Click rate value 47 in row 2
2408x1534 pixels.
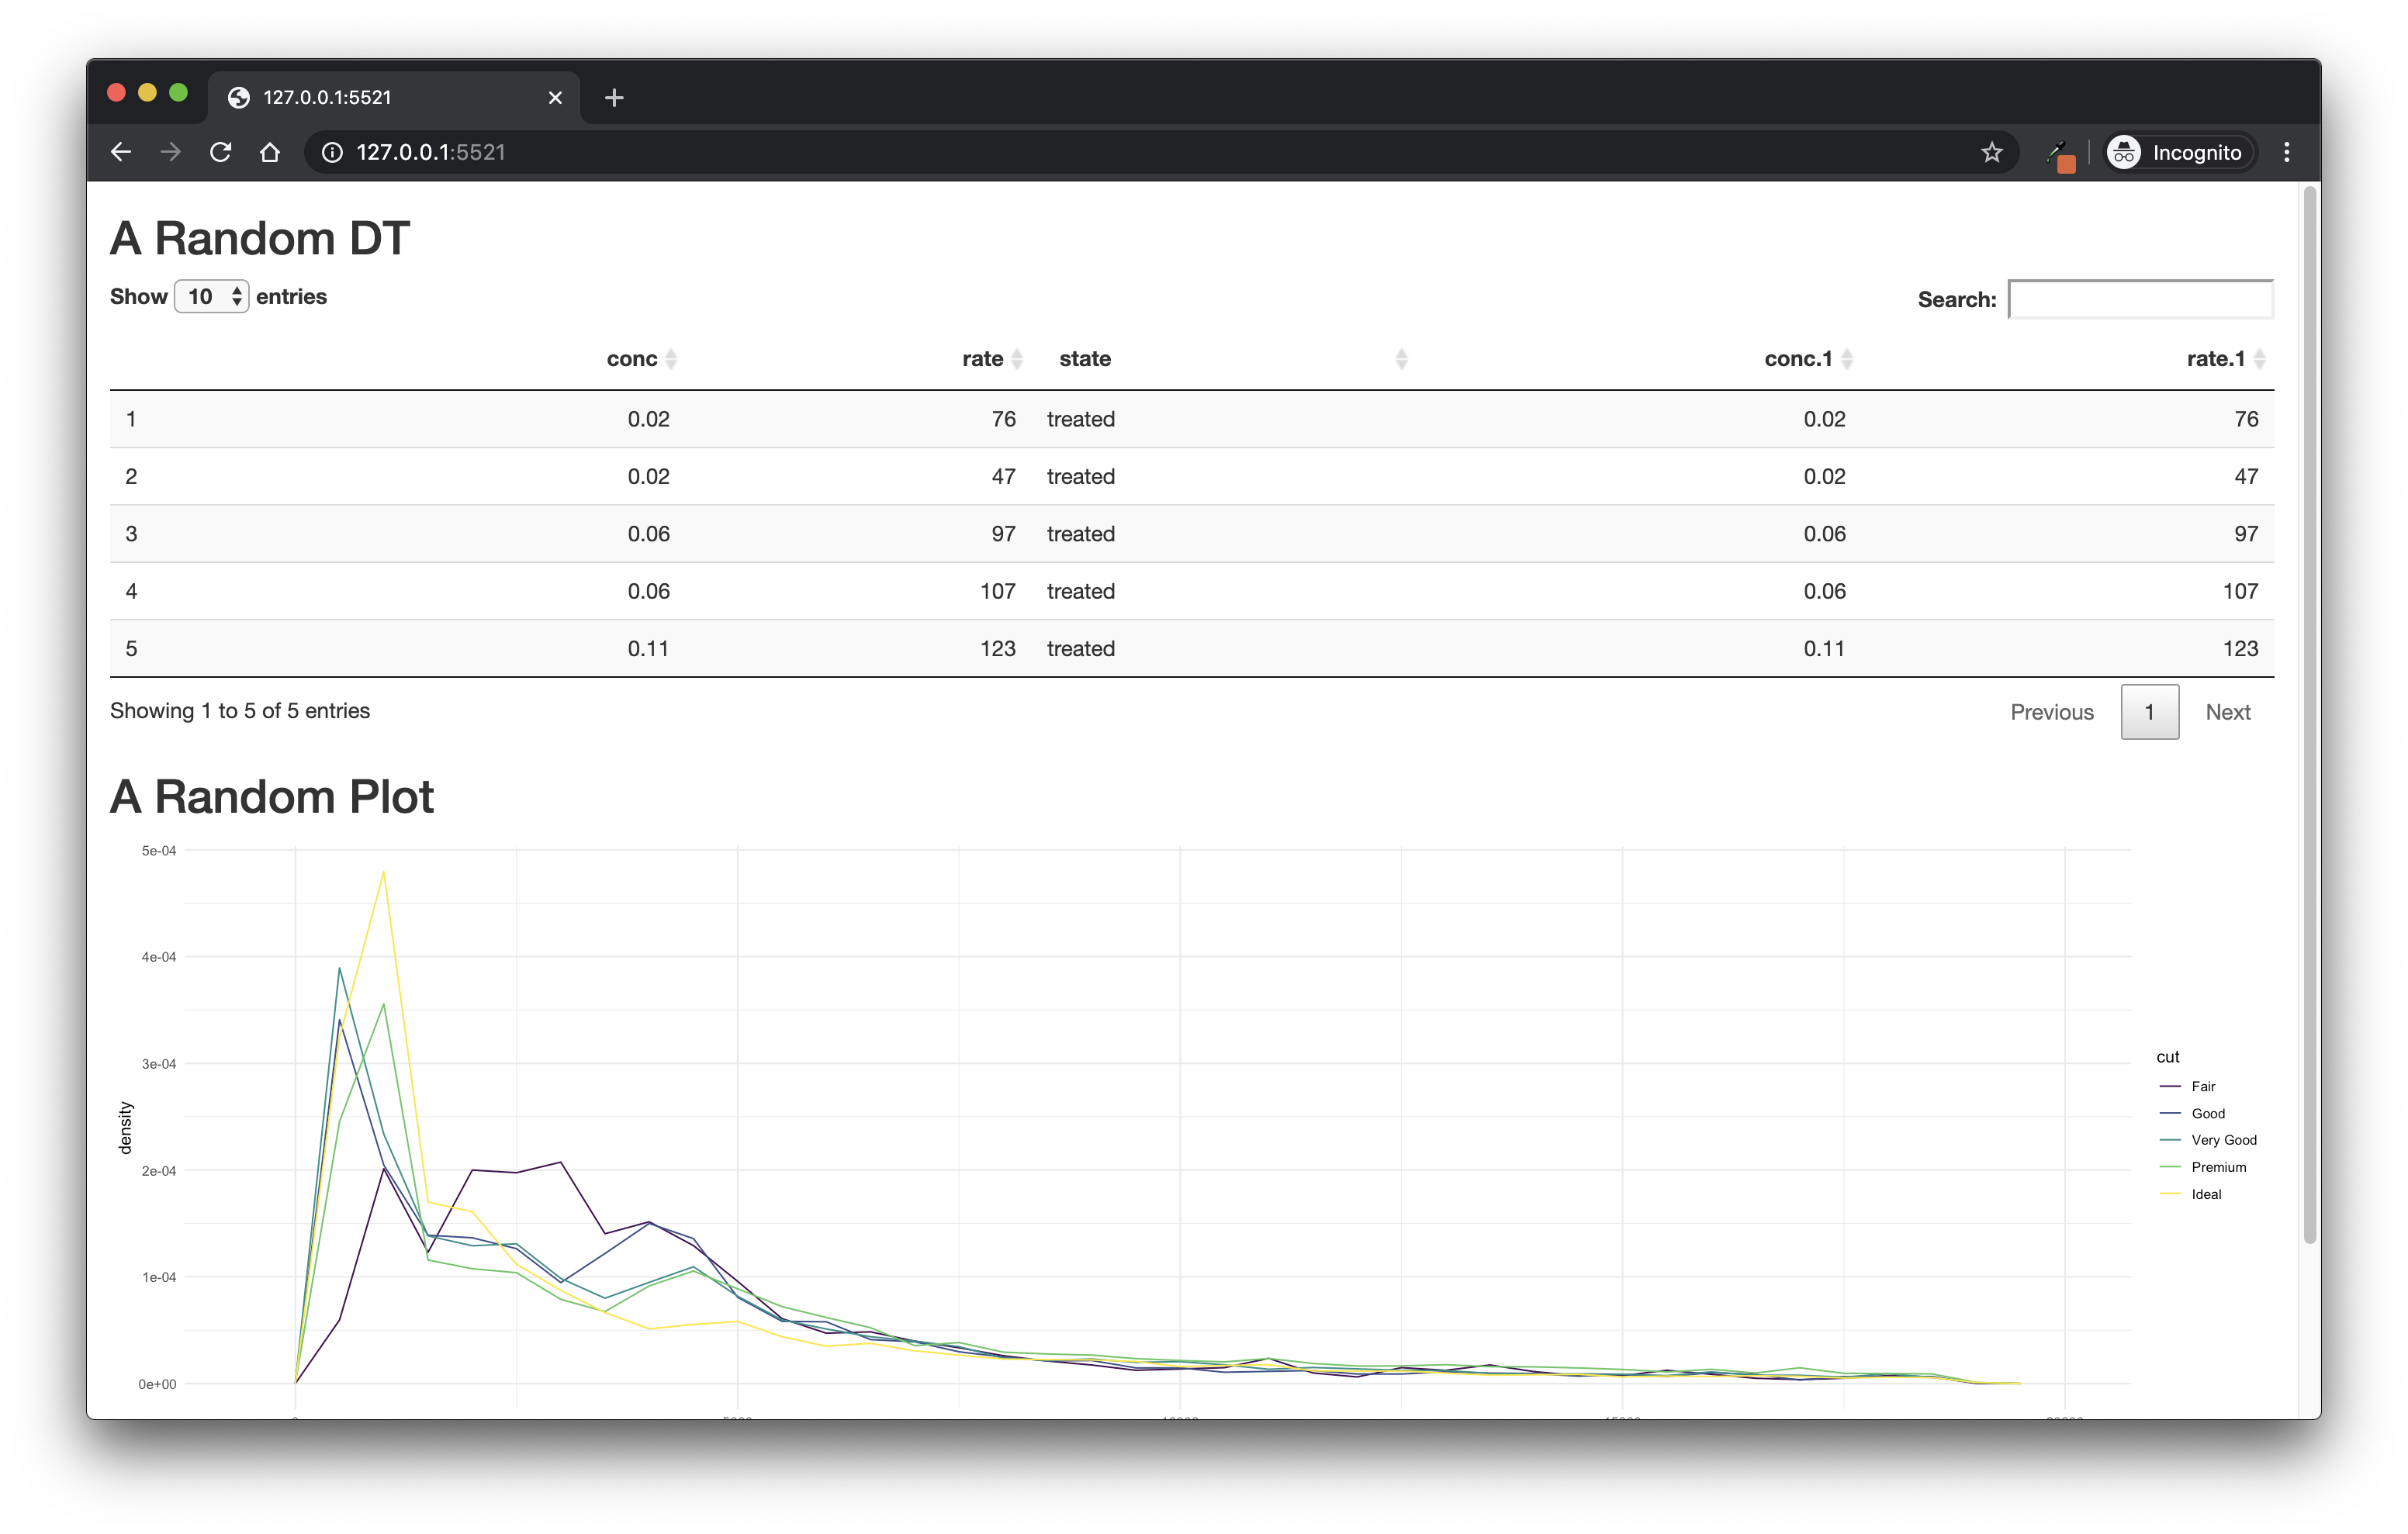(x=1003, y=476)
